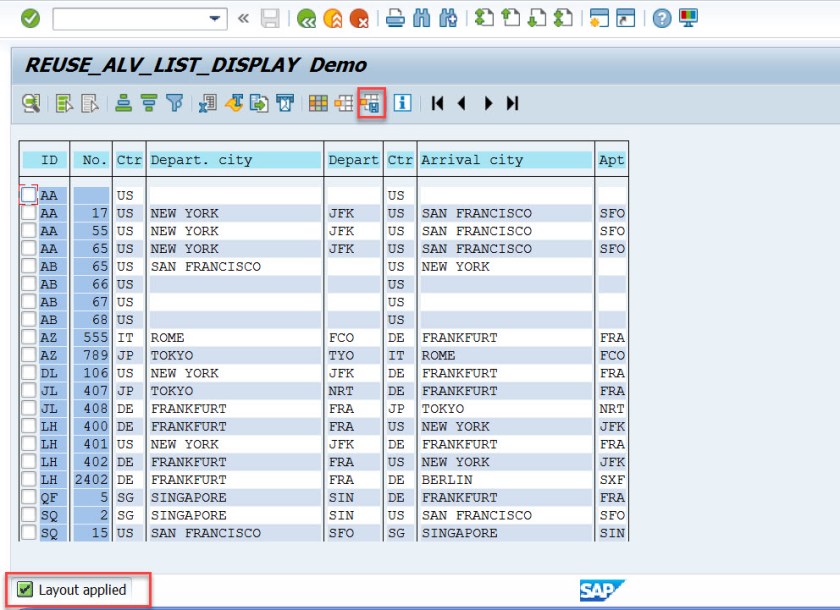Screen dimensions: 840x610
Task: Tick the checkbox for flight AA 17
Action: tap(29, 213)
